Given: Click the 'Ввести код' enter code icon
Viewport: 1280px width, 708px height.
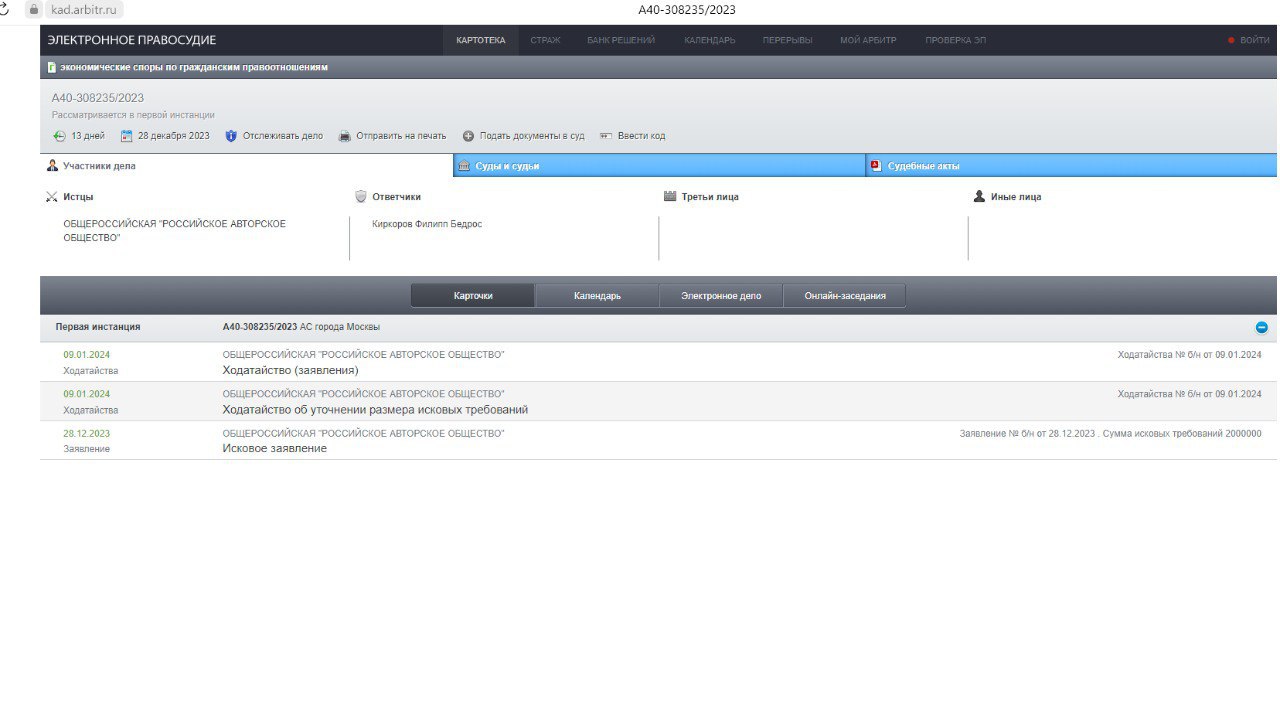Looking at the screenshot, I should coord(606,136).
